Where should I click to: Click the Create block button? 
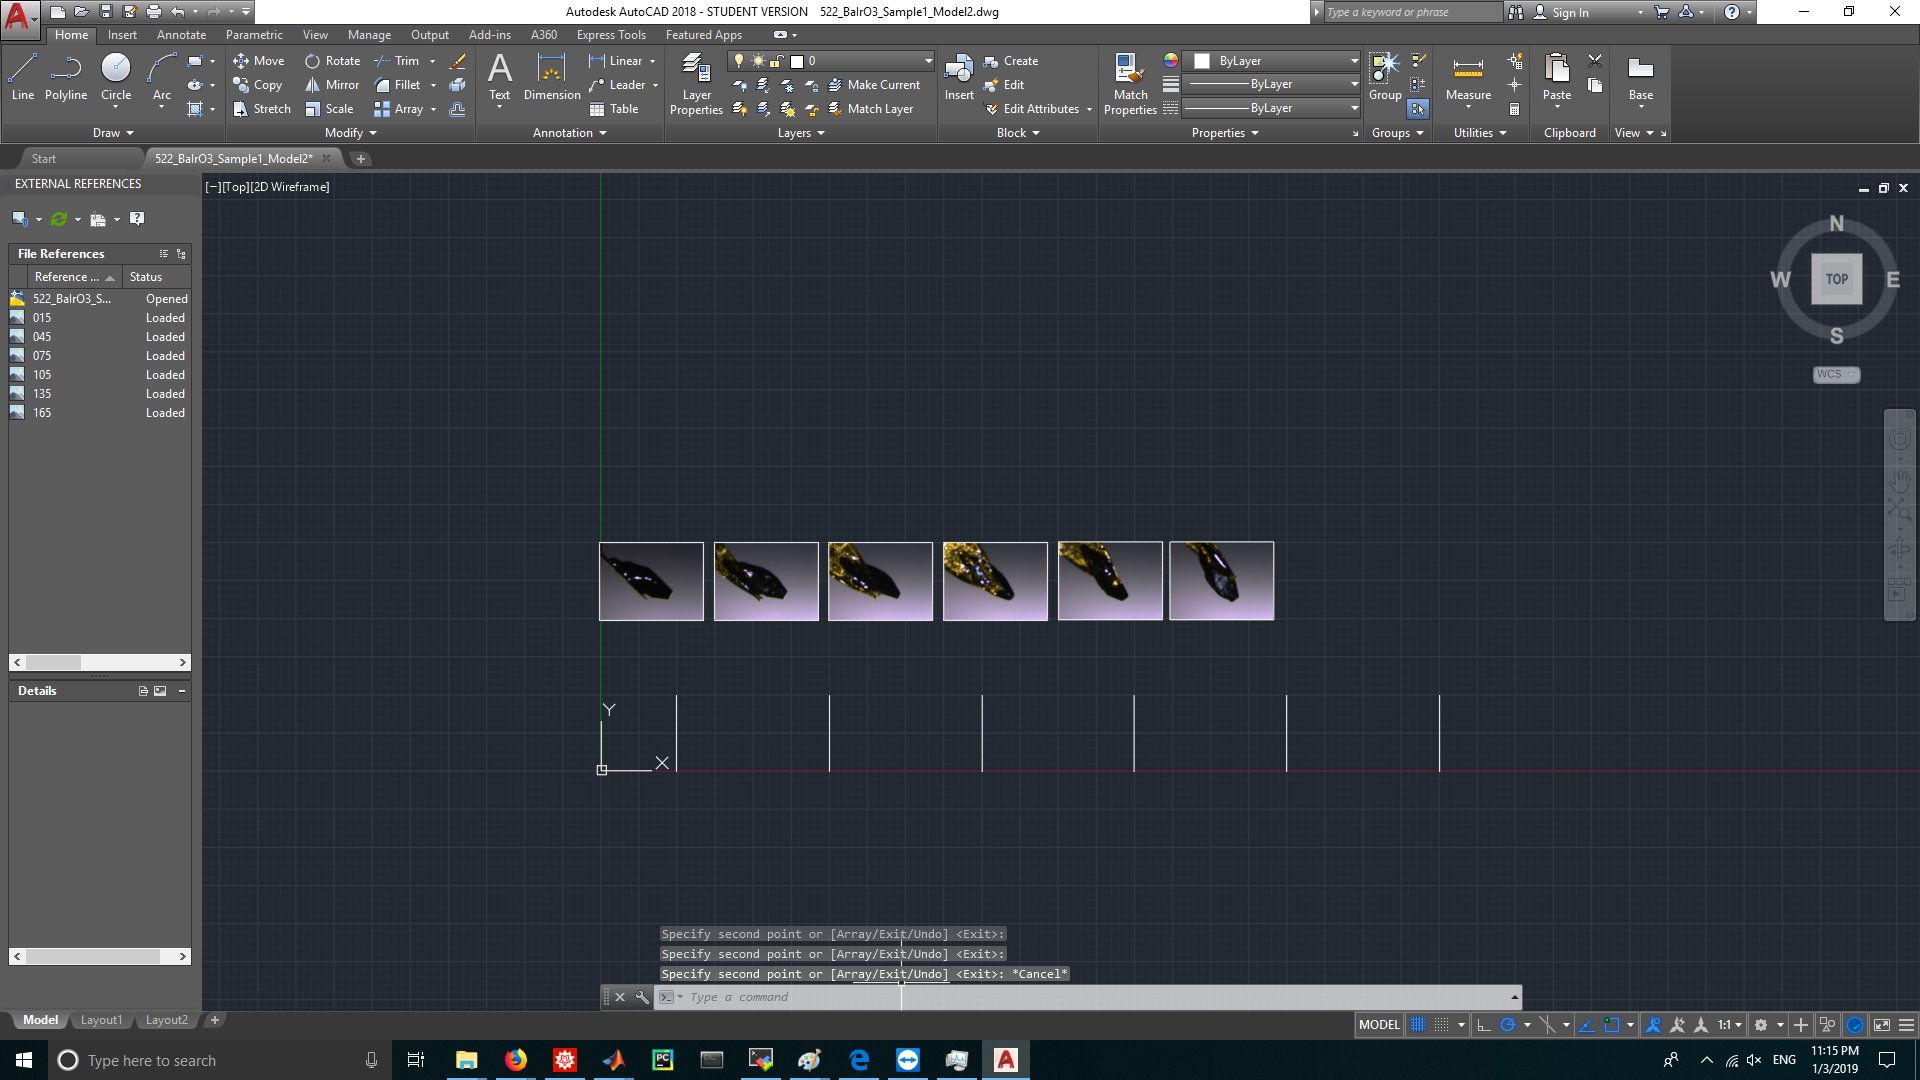[x=1011, y=61]
